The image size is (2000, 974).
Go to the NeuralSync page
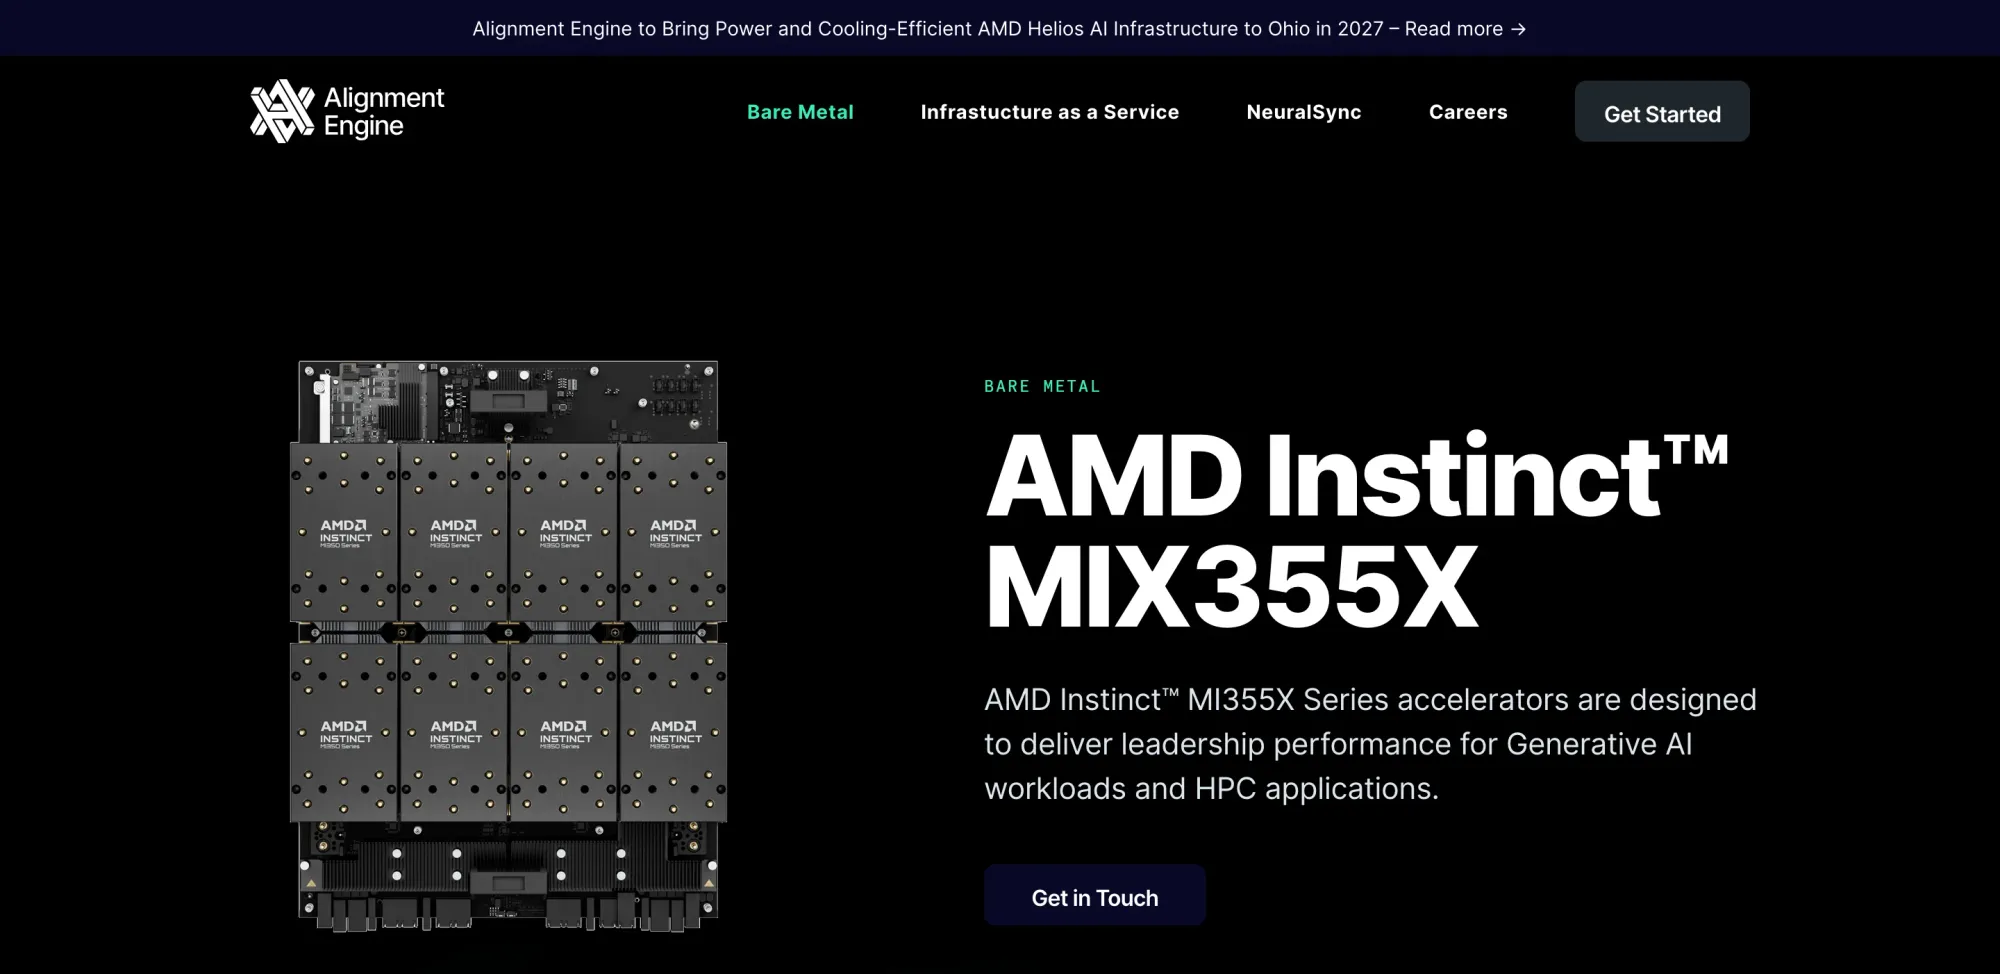1304,112
